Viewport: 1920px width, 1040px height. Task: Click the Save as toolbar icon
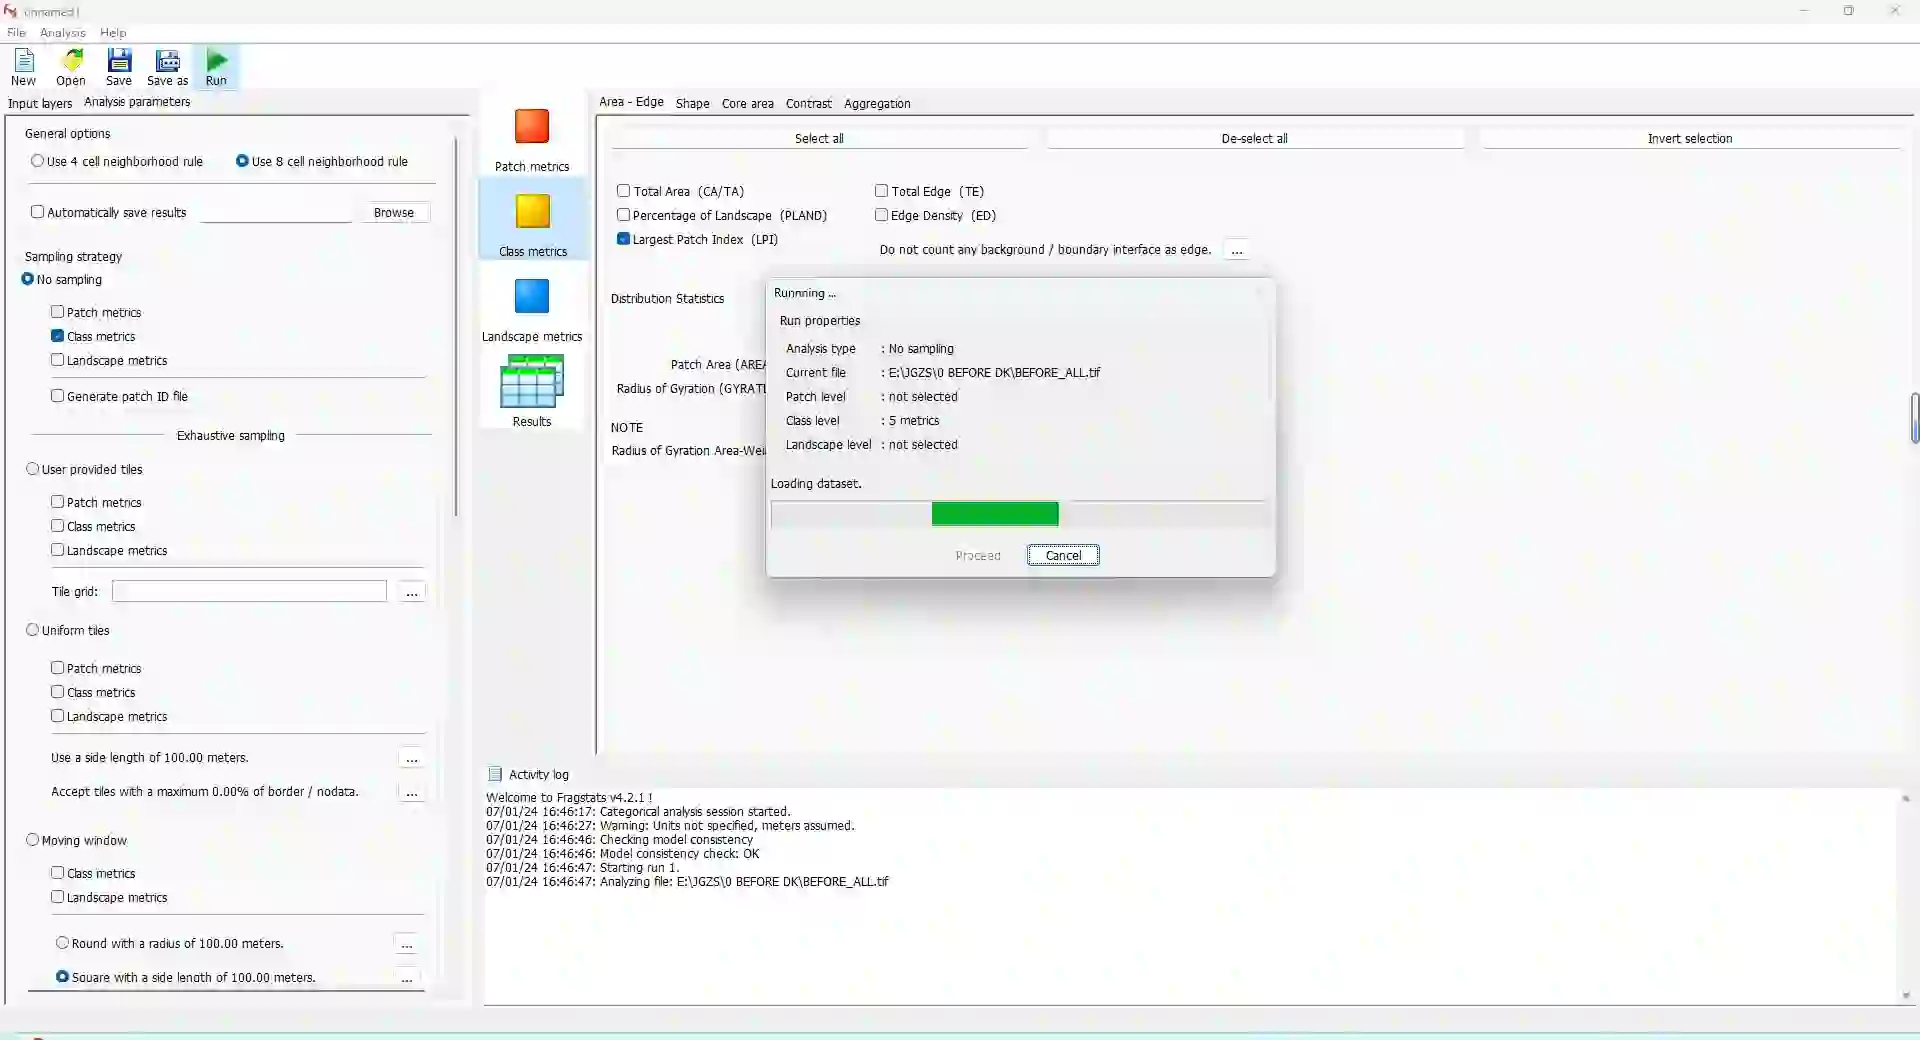pos(167,67)
